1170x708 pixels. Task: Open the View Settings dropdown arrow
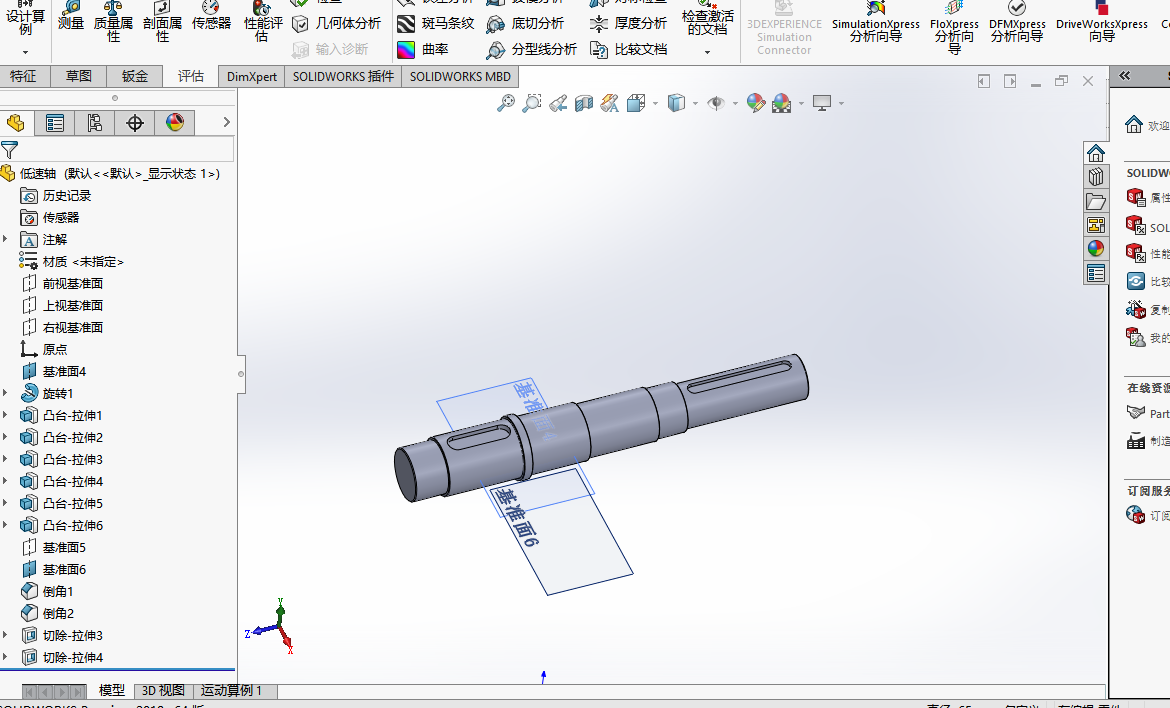pos(841,103)
